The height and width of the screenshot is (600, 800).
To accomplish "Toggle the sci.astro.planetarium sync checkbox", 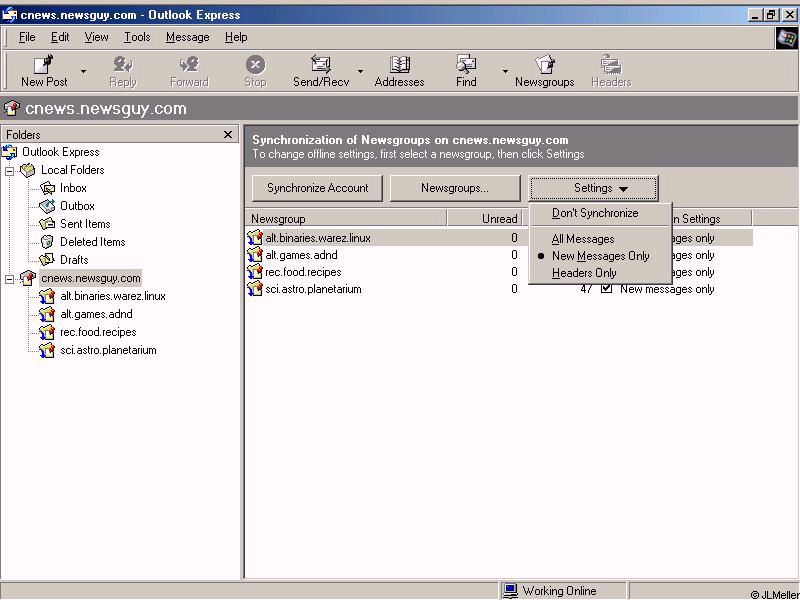I will [606, 289].
